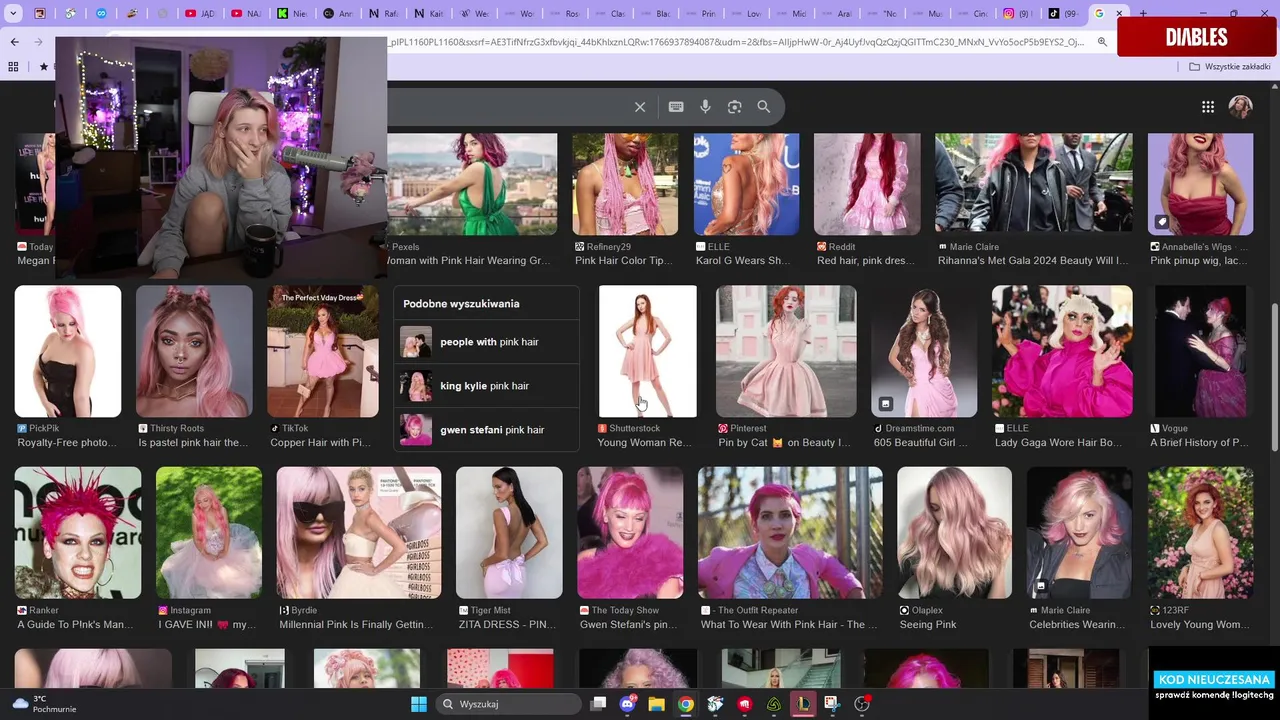Click the Google search input field
Viewport: 1280px width, 720px height.
[x=510, y=107]
